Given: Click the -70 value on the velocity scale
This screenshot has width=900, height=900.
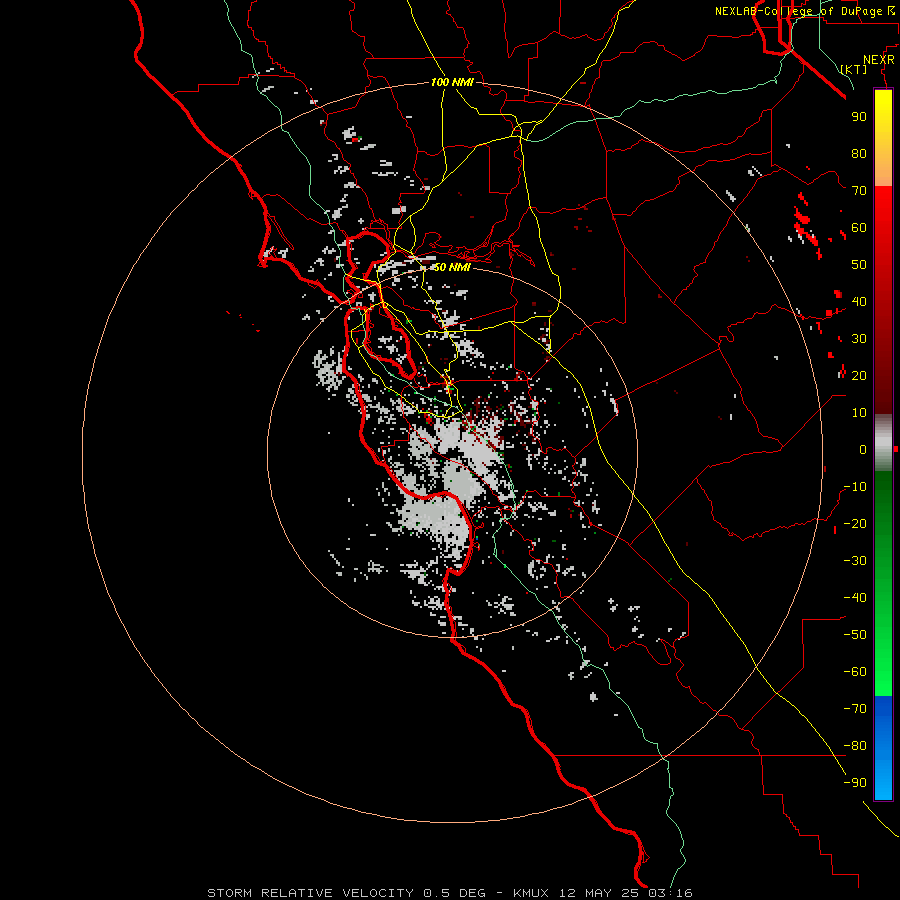Looking at the screenshot, I should (855, 709).
